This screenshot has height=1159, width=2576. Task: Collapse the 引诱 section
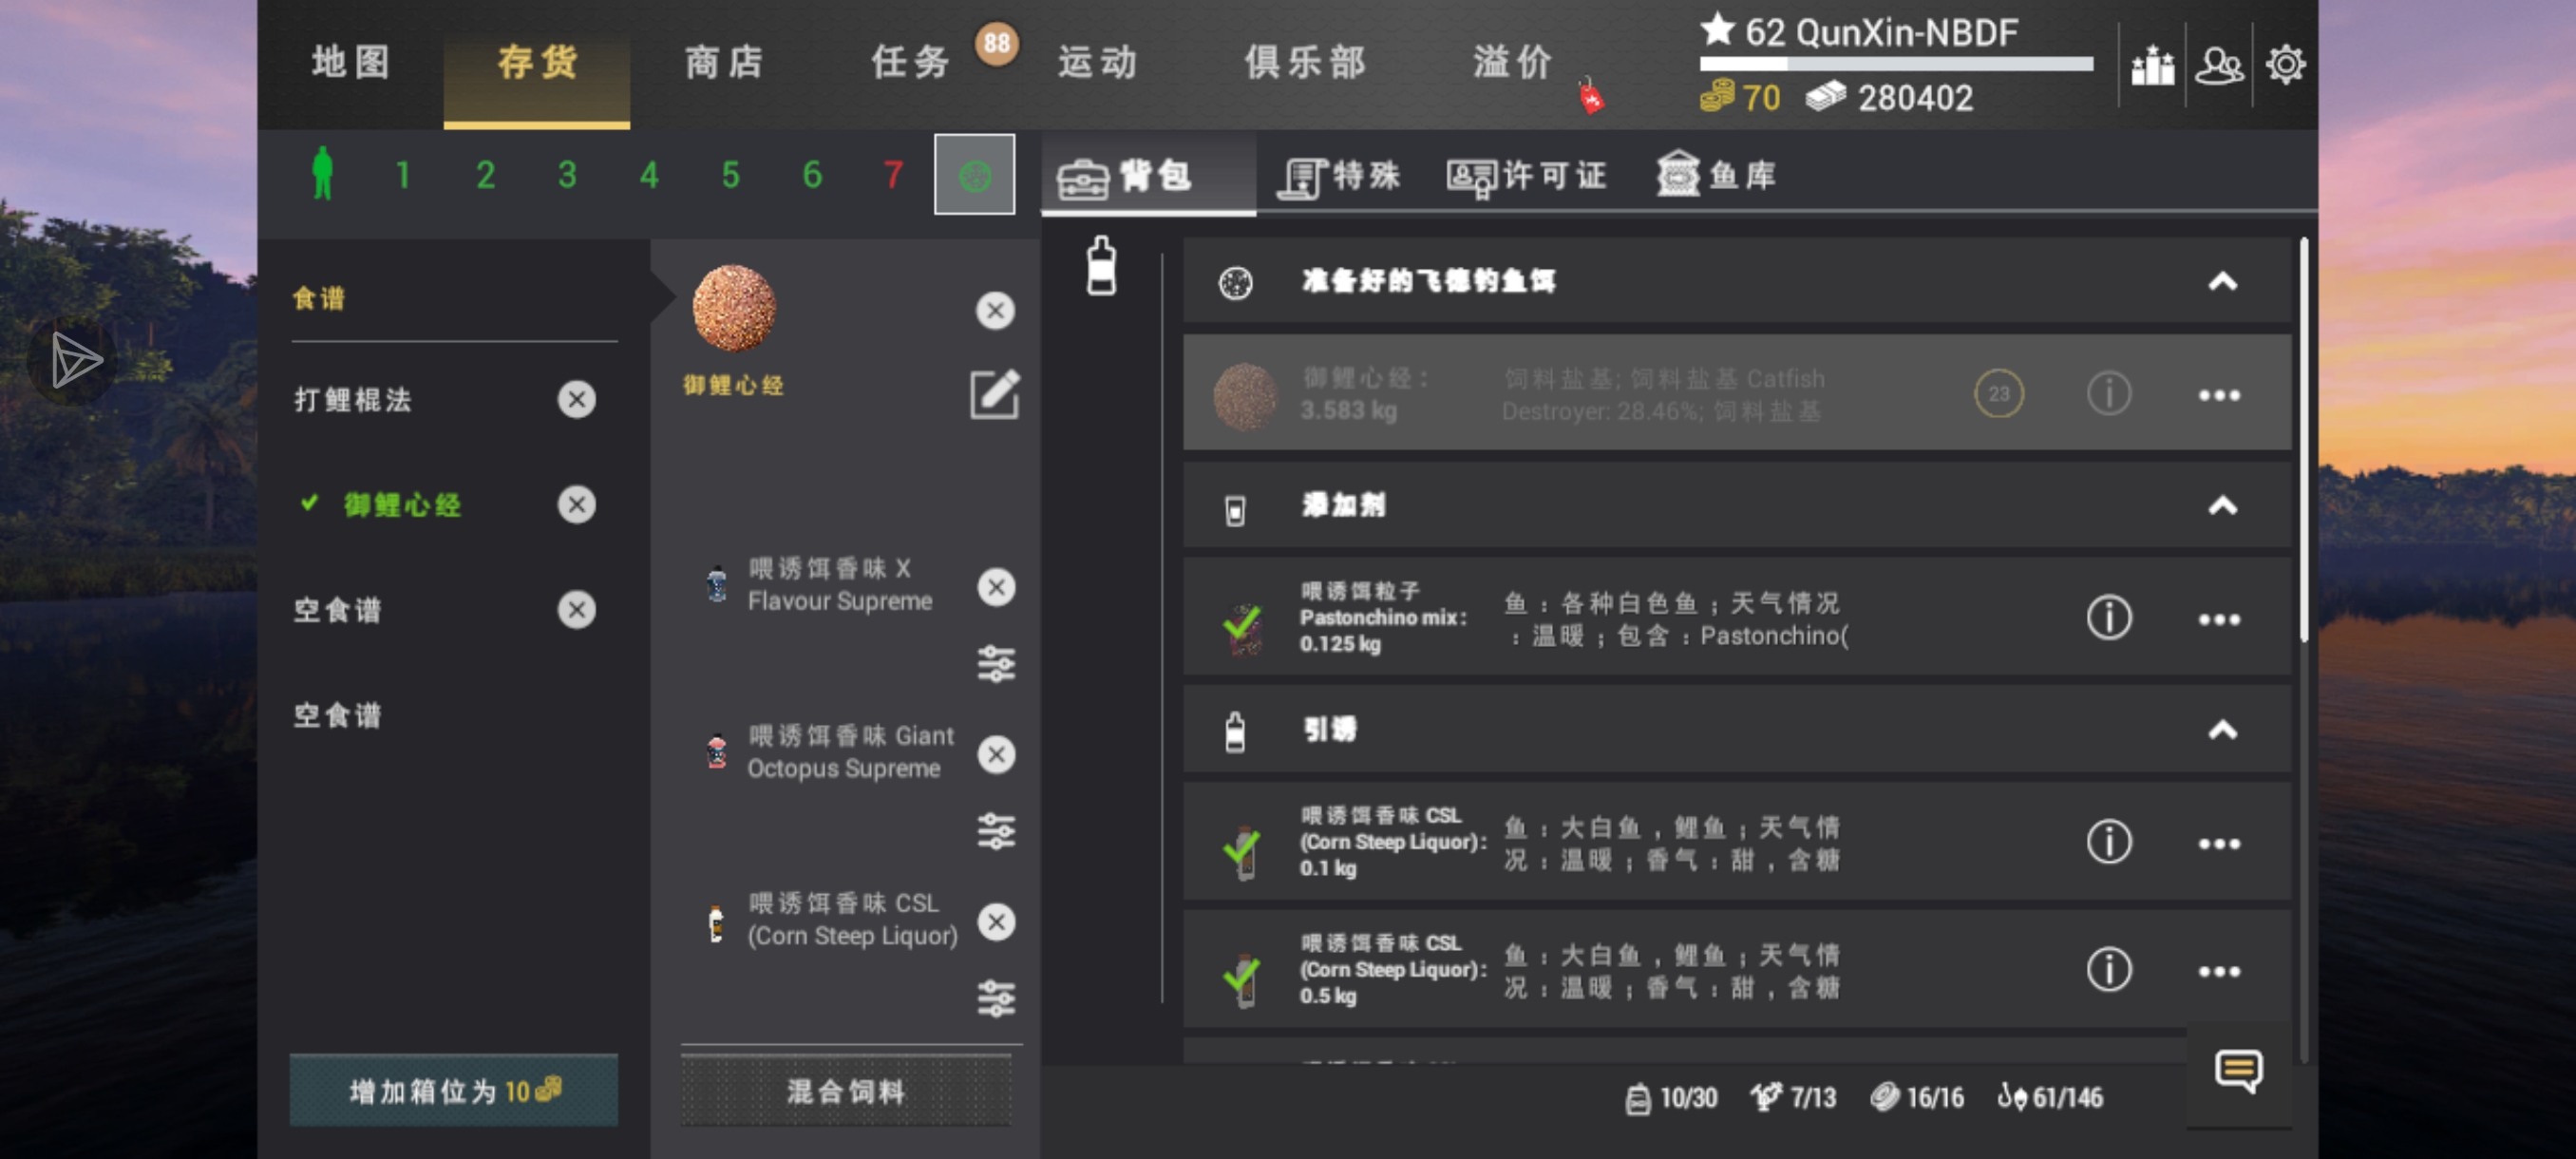point(2222,730)
